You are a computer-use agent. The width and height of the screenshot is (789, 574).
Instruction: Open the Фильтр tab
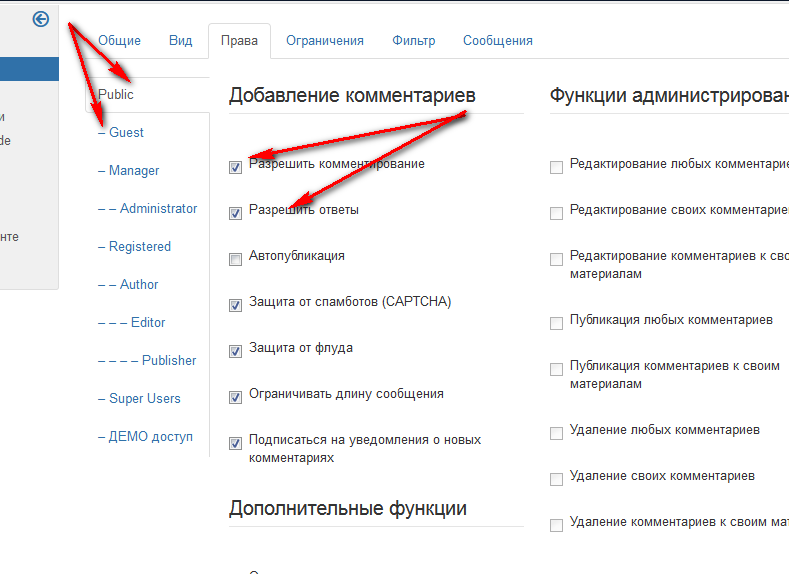(413, 41)
